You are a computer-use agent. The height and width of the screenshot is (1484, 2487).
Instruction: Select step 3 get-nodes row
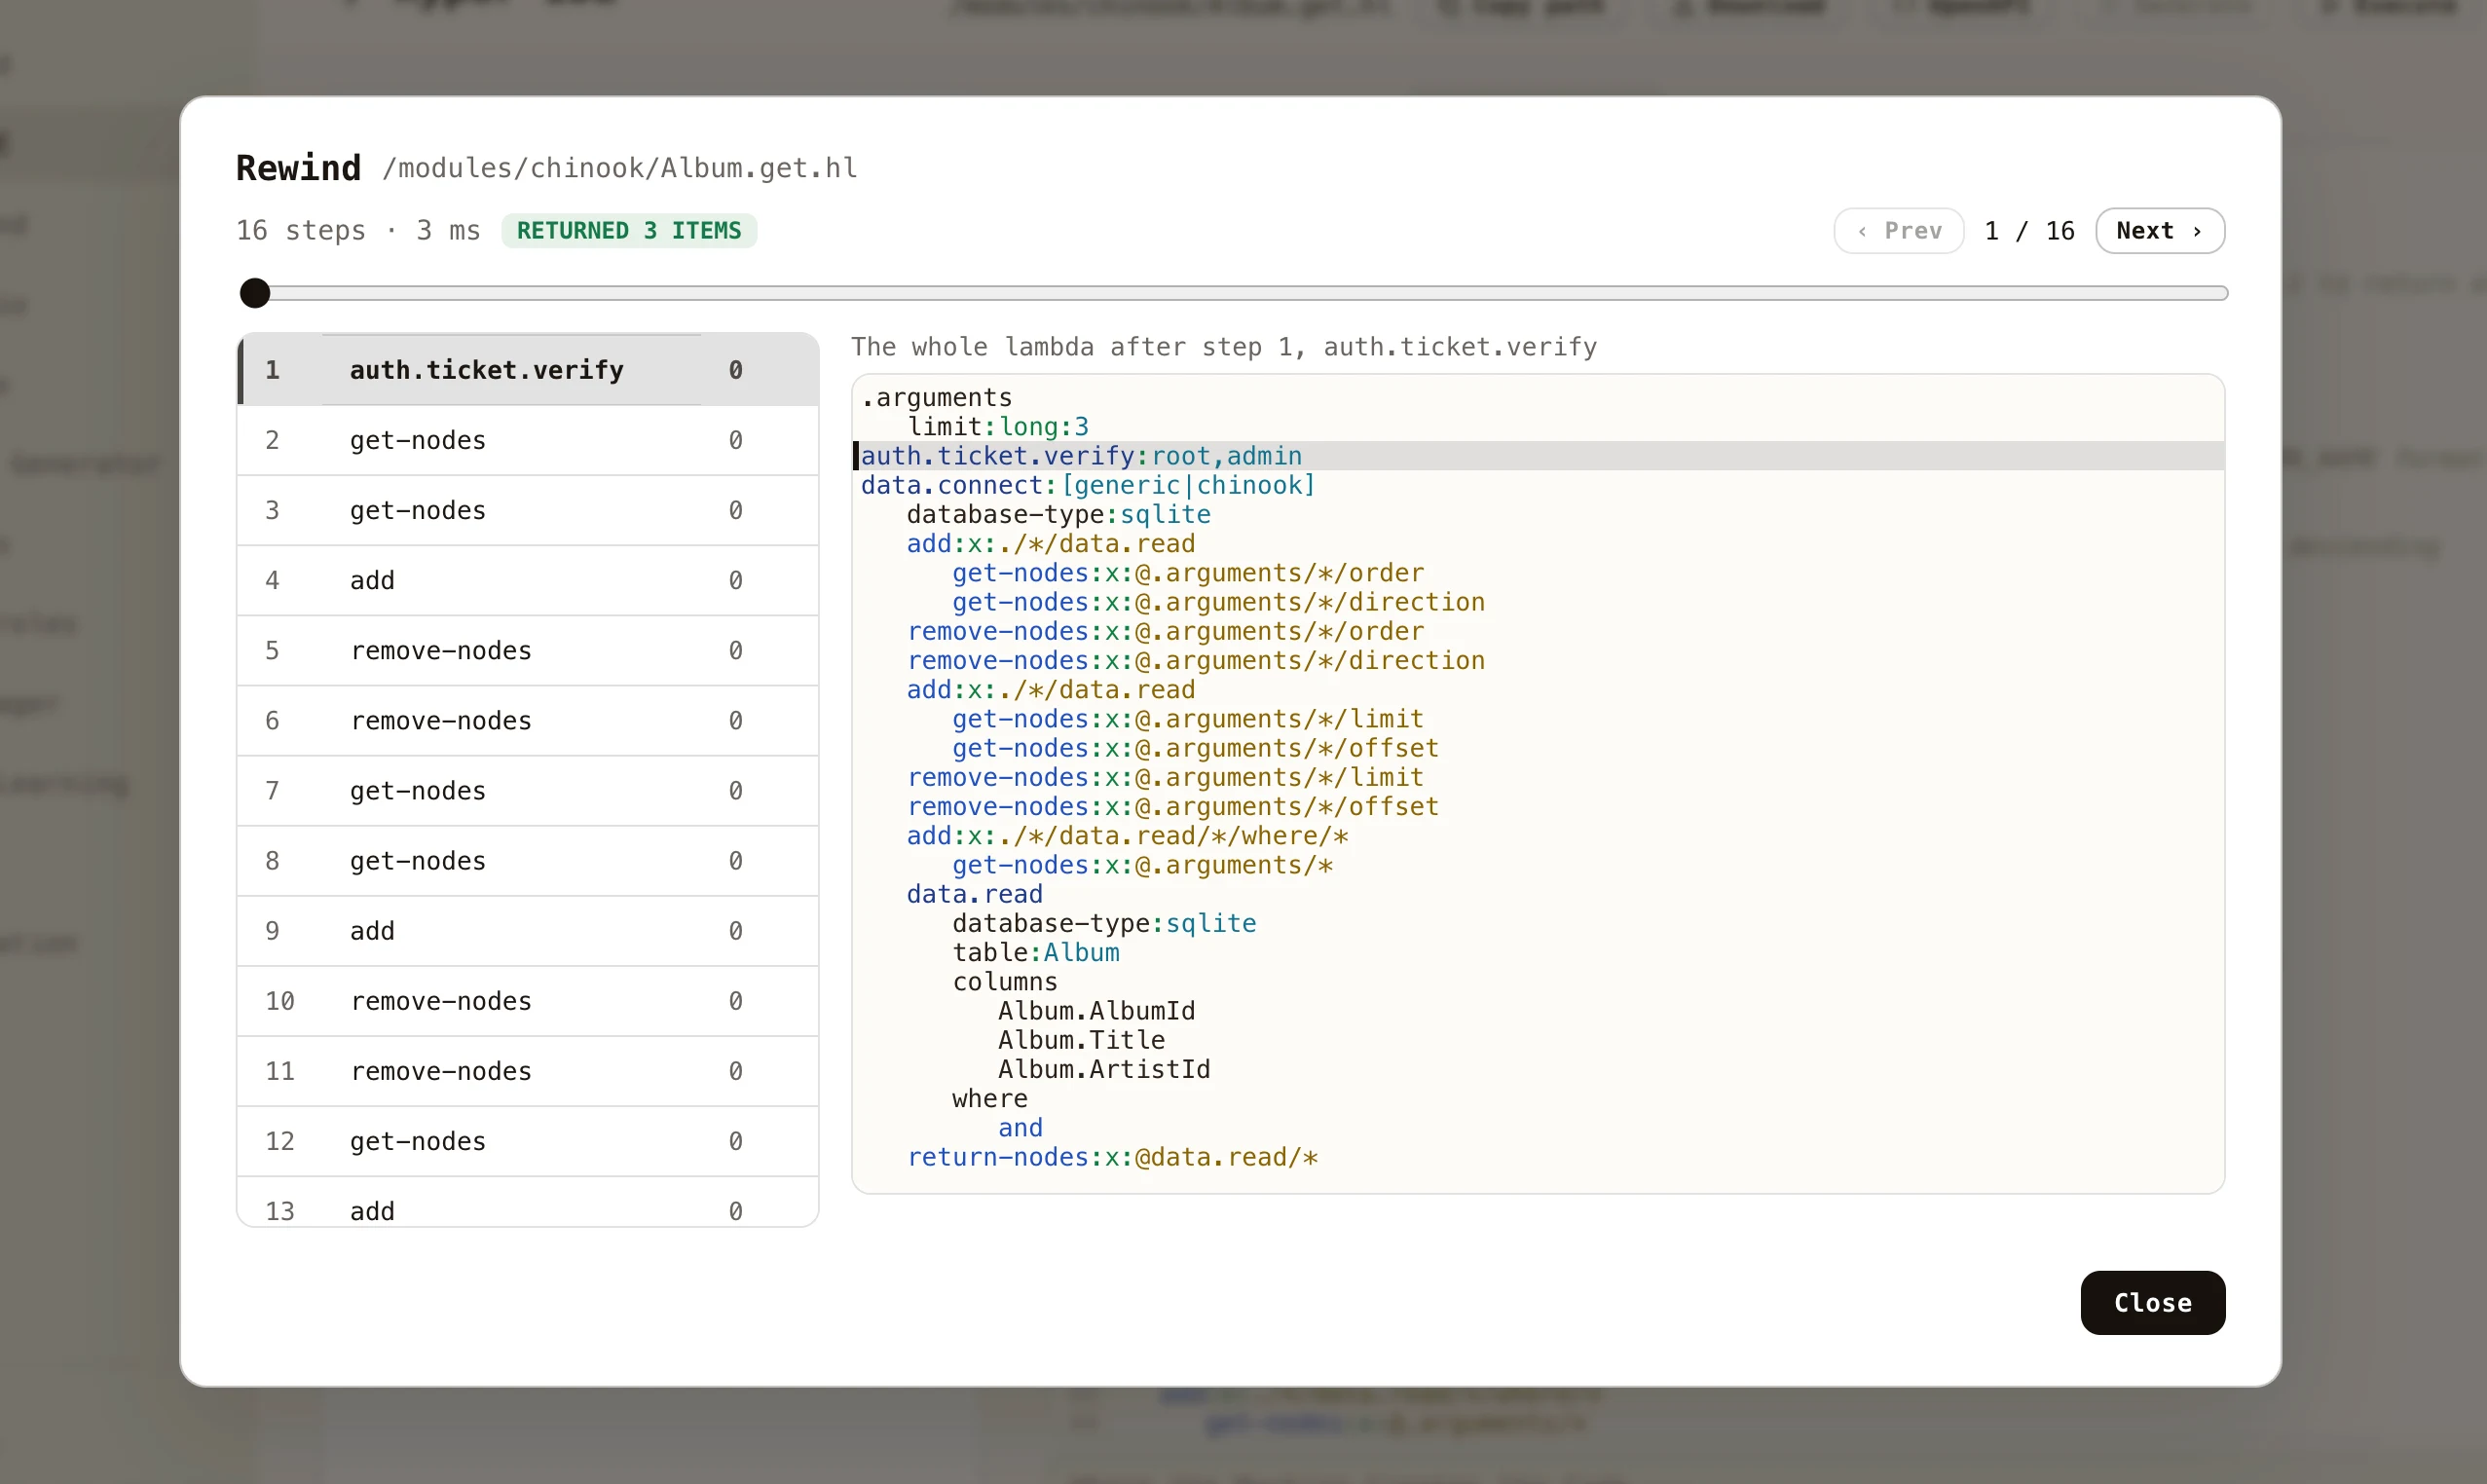point(528,510)
